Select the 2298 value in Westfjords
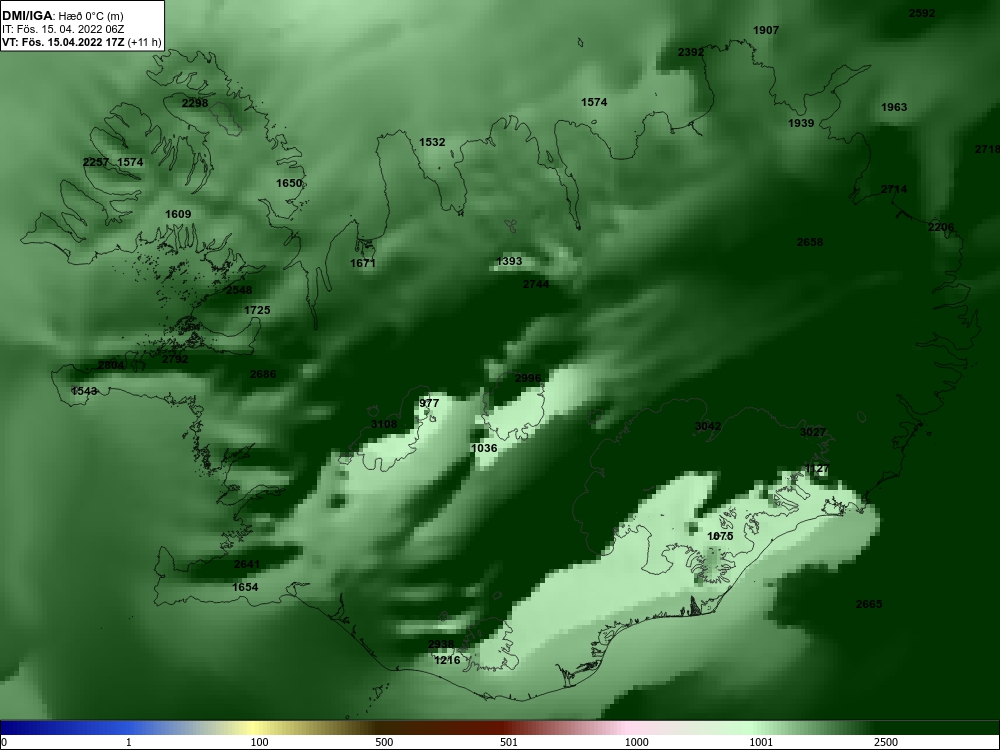1000x750 pixels. pos(195,103)
